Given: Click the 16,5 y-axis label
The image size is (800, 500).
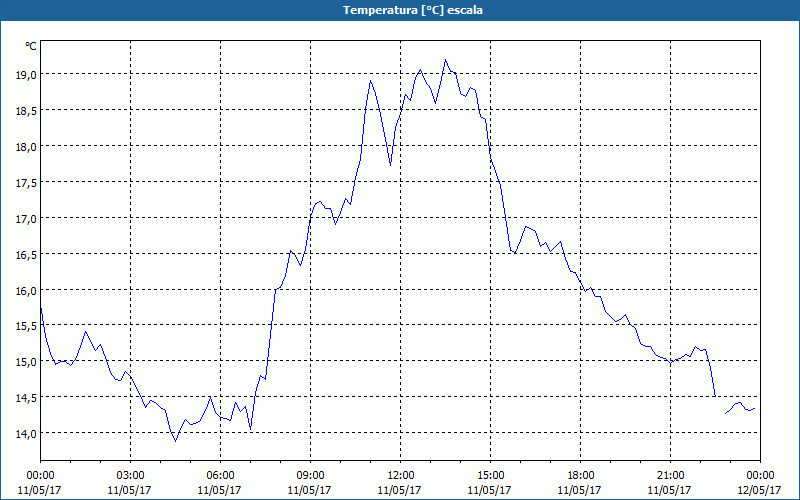Looking at the screenshot, I should click(27, 254).
